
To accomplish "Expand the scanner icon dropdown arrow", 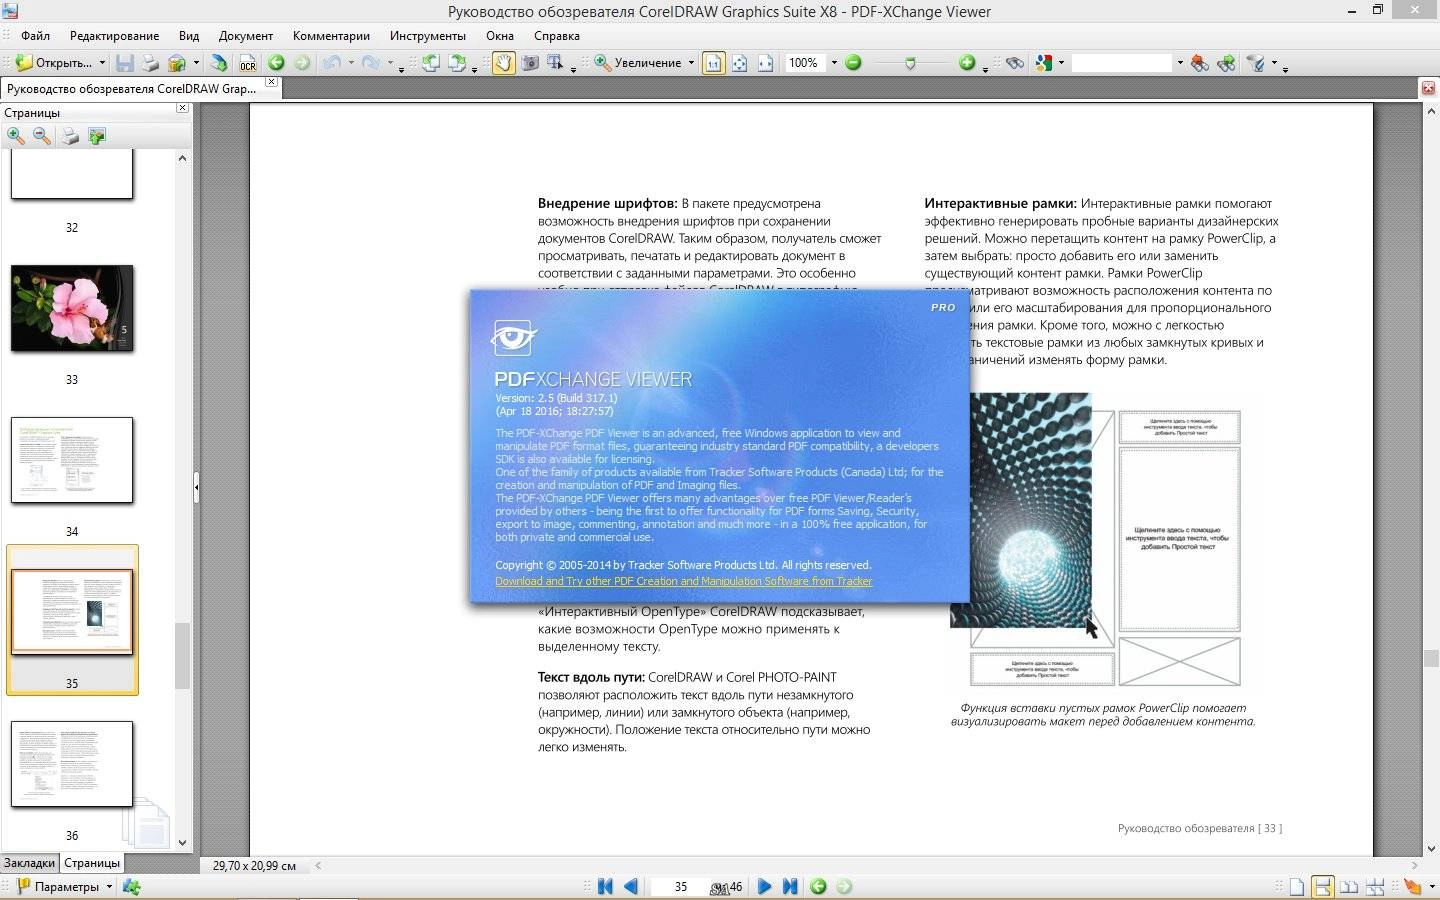I will pyautogui.click(x=196, y=63).
